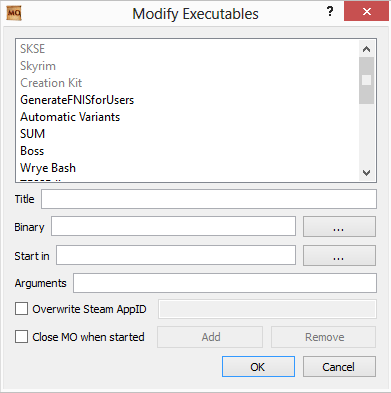The width and height of the screenshot is (391, 393).
Task: Toggle Close MO when started checkbox
Action: [21, 337]
